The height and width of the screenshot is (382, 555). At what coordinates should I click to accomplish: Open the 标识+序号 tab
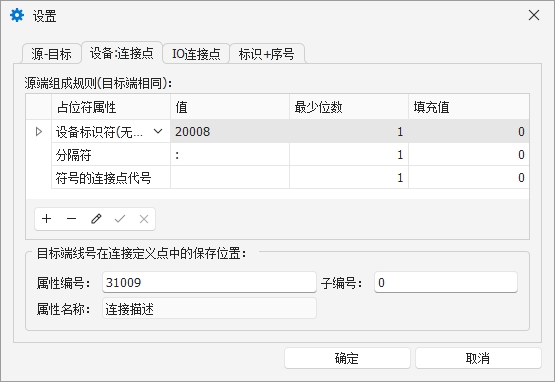coord(267,54)
